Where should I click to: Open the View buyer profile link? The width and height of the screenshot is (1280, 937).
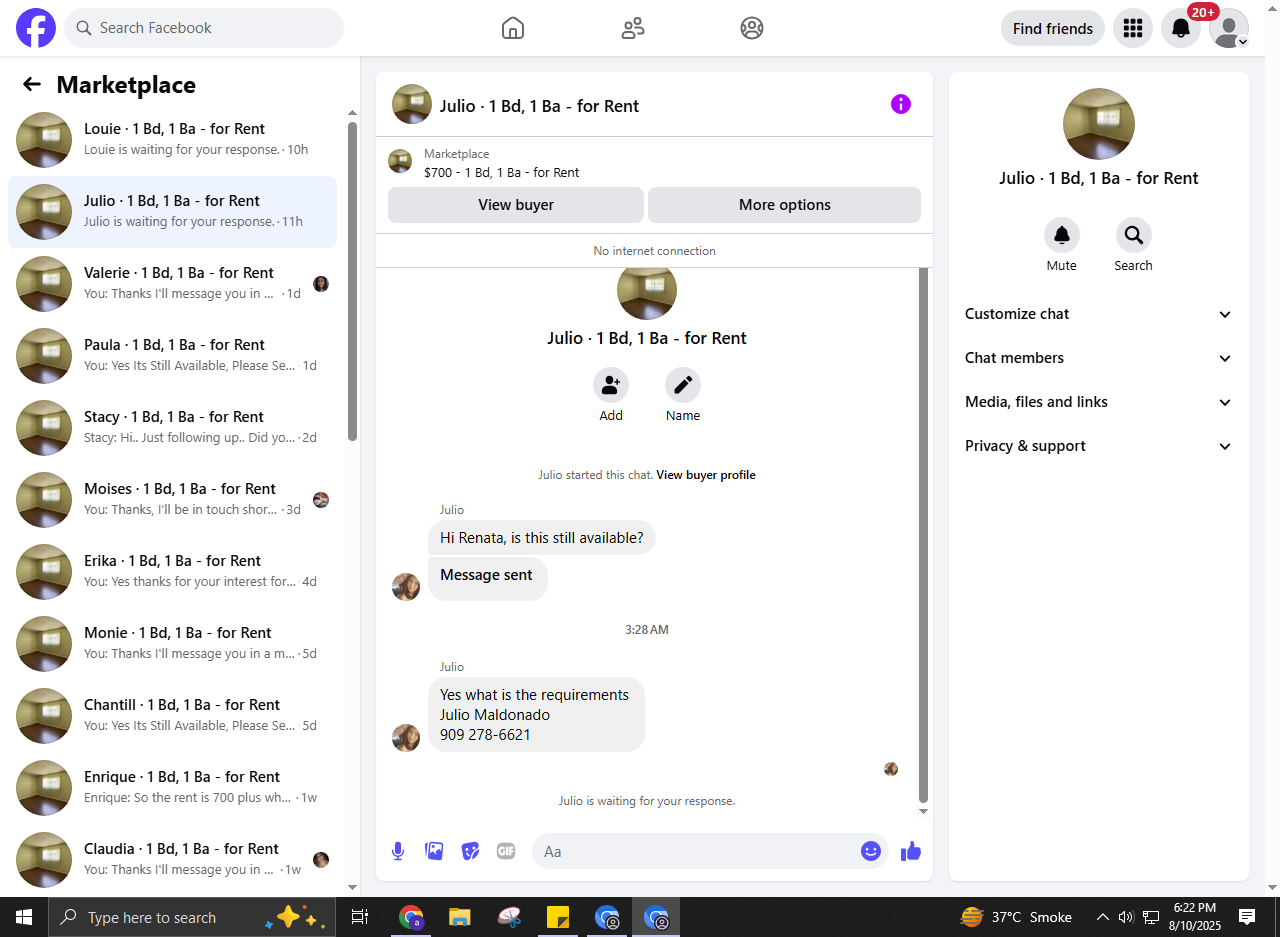click(x=706, y=475)
